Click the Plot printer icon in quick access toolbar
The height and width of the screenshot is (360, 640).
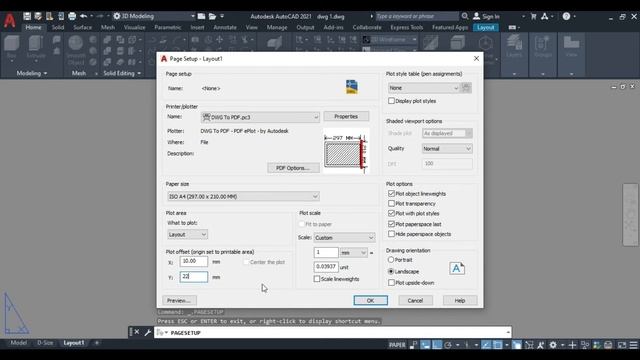tap(72, 16)
